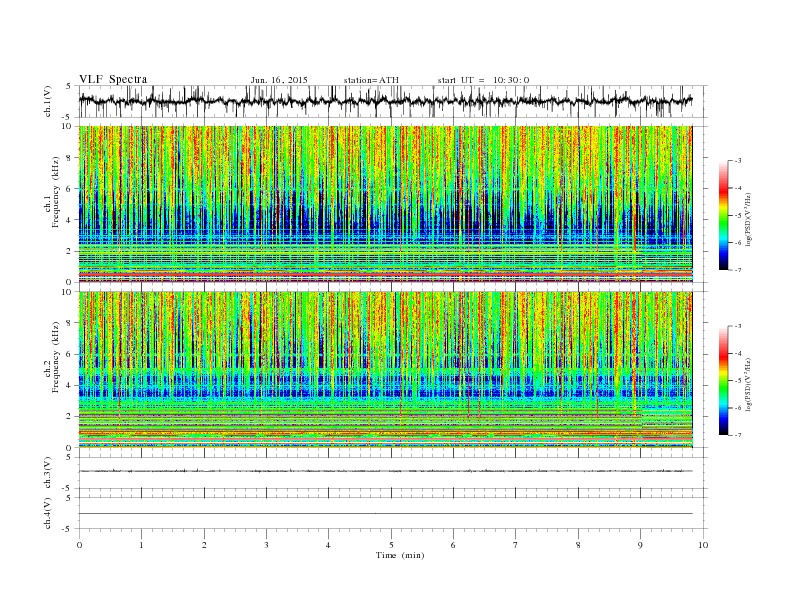Image resolution: width=792 pixels, height=612 pixels.
Task: Select the date text "Jun. 16, 2015"
Action: click(279, 80)
